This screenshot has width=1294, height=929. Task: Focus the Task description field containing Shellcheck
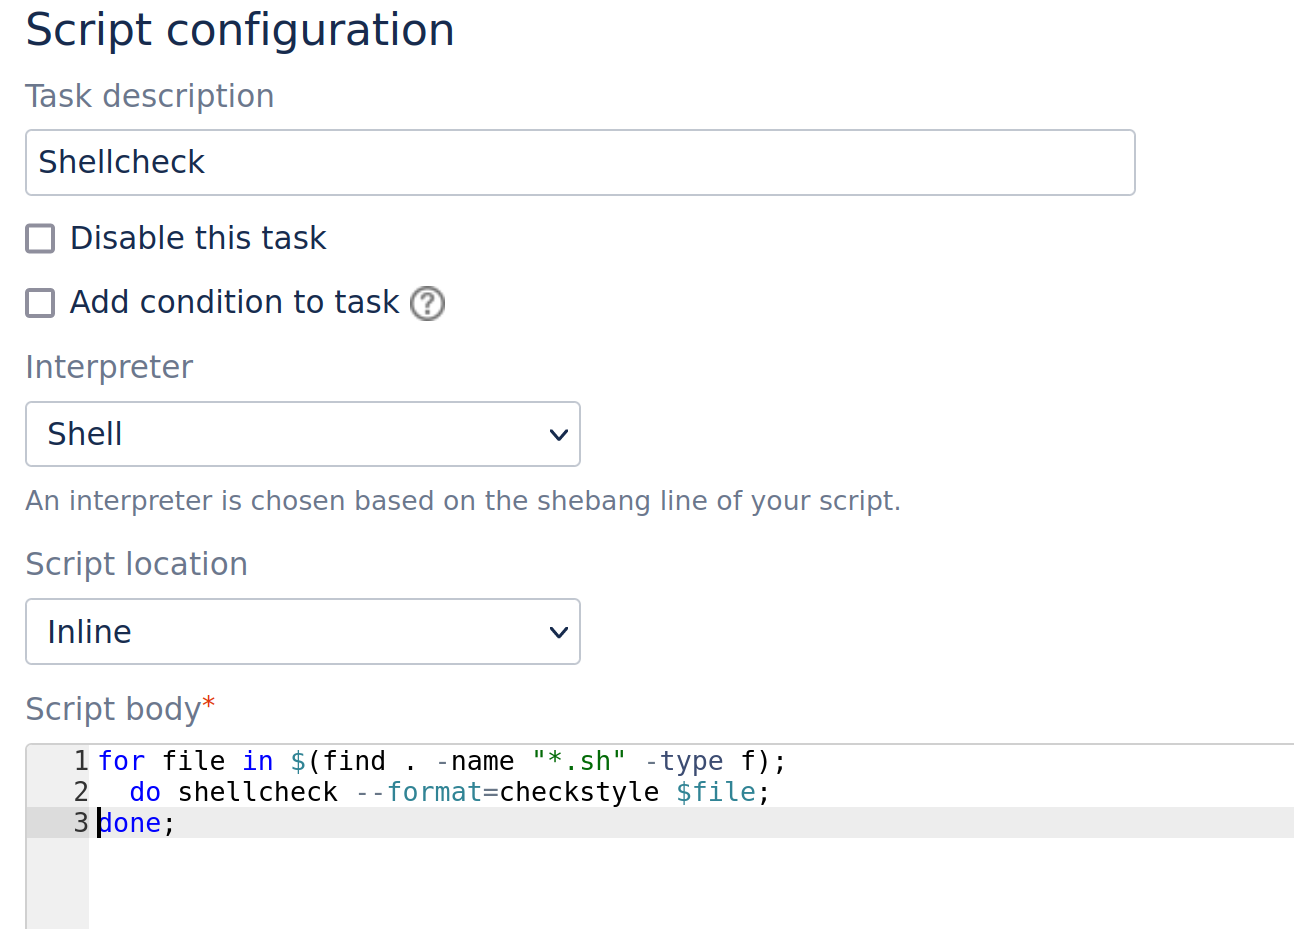pyautogui.click(x=580, y=162)
